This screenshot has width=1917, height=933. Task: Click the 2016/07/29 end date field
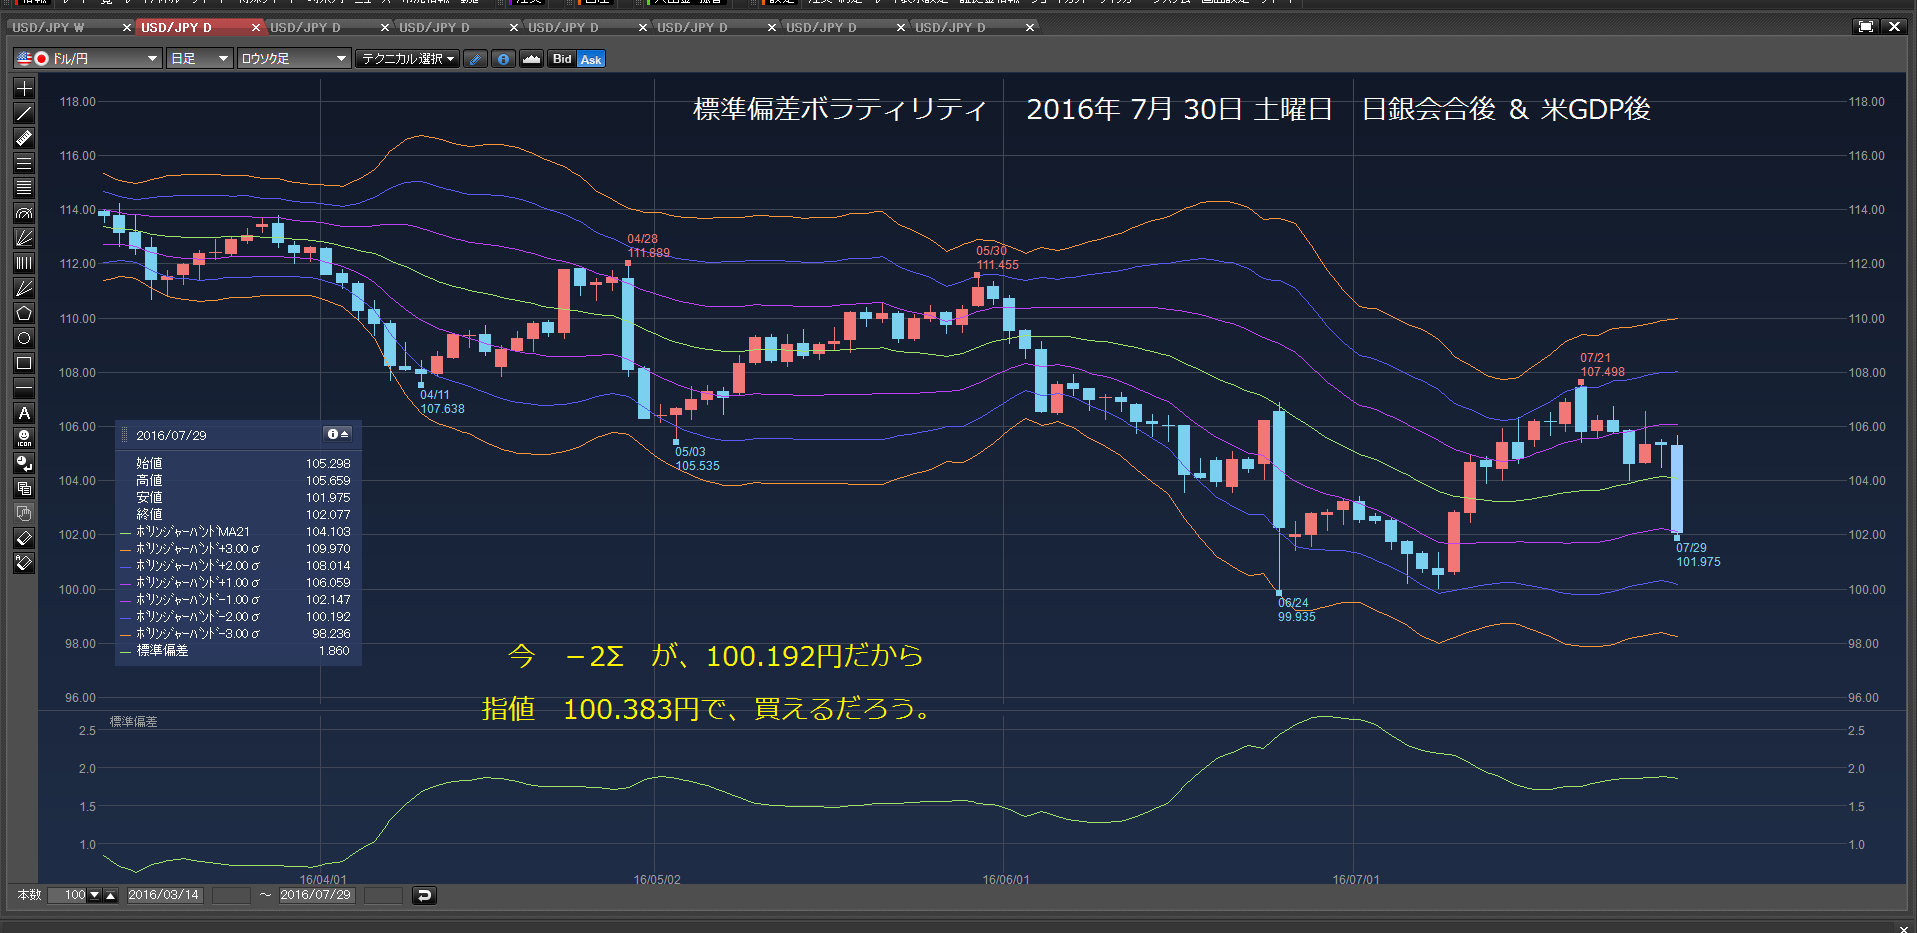pyautogui.click(x=315, y=895)
